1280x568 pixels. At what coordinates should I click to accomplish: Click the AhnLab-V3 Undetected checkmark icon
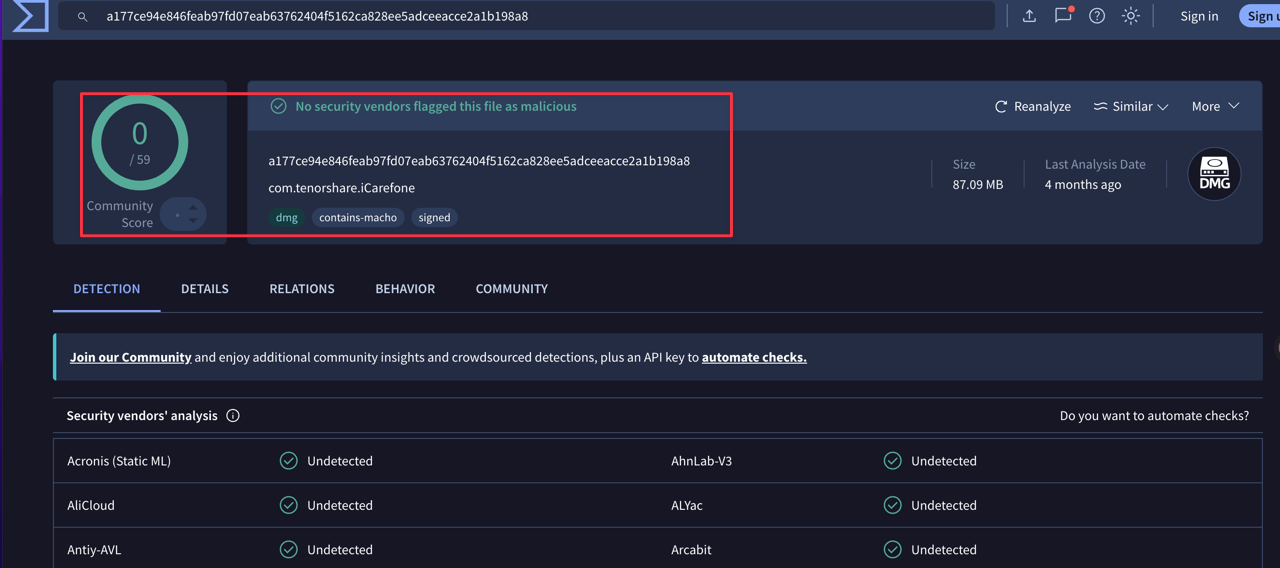tap(893, 461)
